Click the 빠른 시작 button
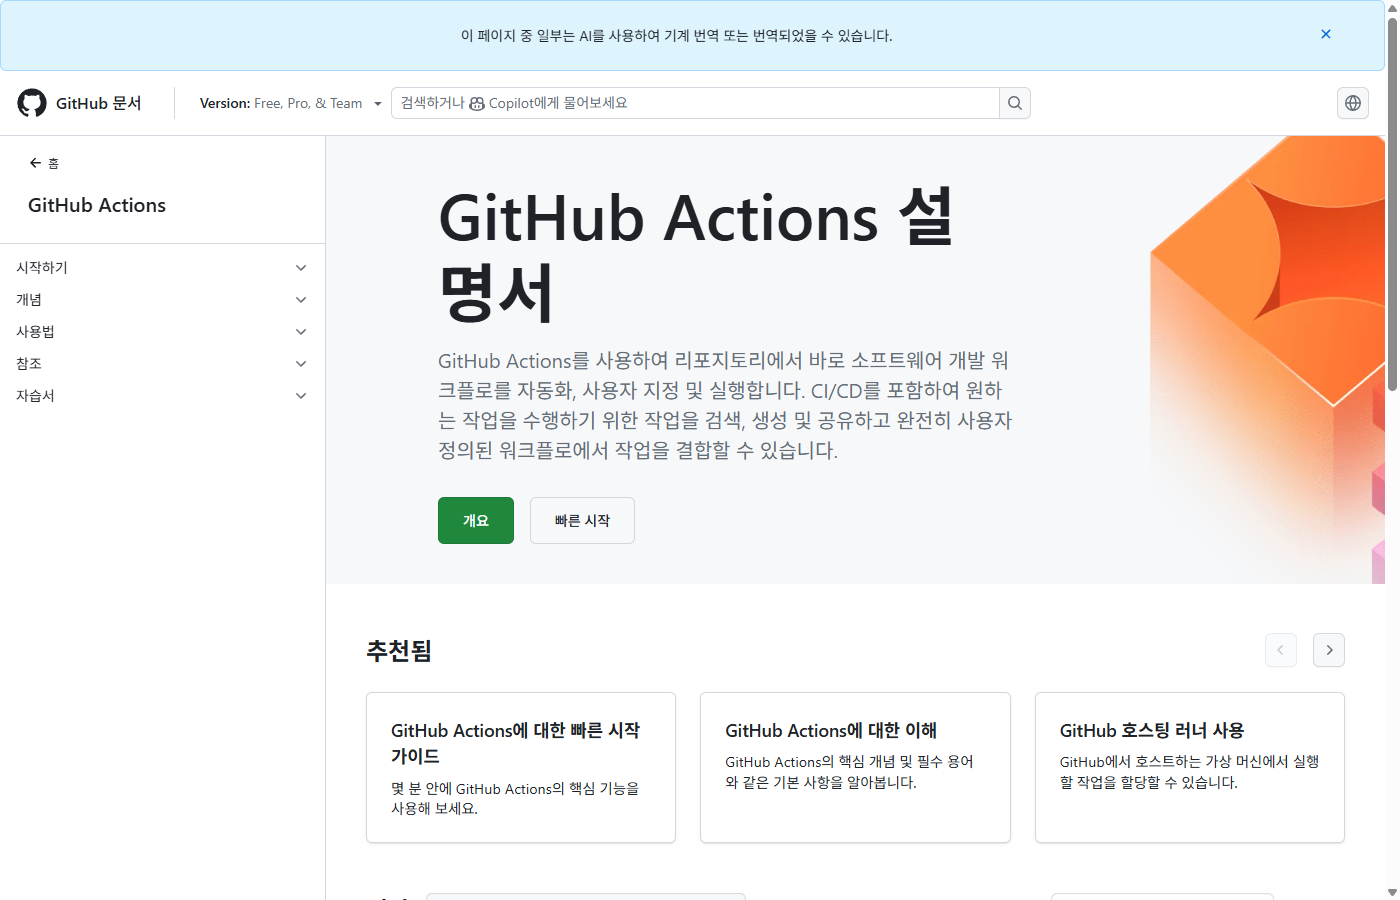 [582, 520]
